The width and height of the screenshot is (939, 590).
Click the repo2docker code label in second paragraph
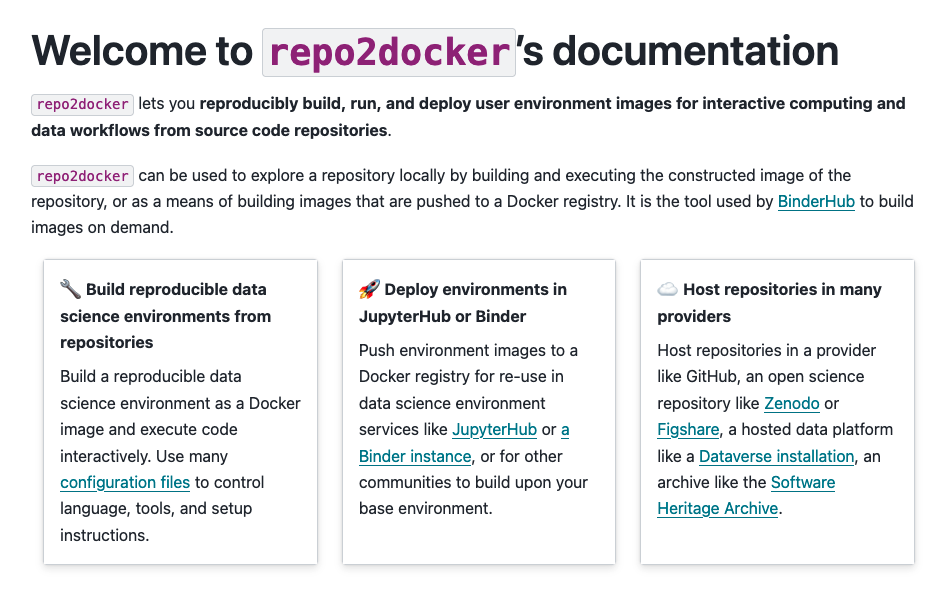[81, 175]
